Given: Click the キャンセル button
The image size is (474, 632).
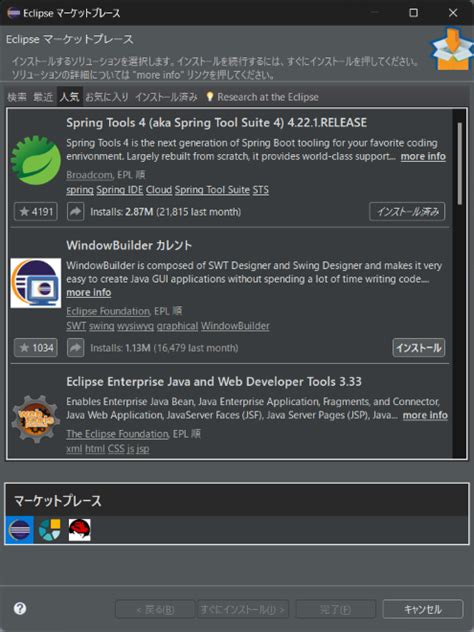Looking at the screenshot, I should [x=423, y=609].
